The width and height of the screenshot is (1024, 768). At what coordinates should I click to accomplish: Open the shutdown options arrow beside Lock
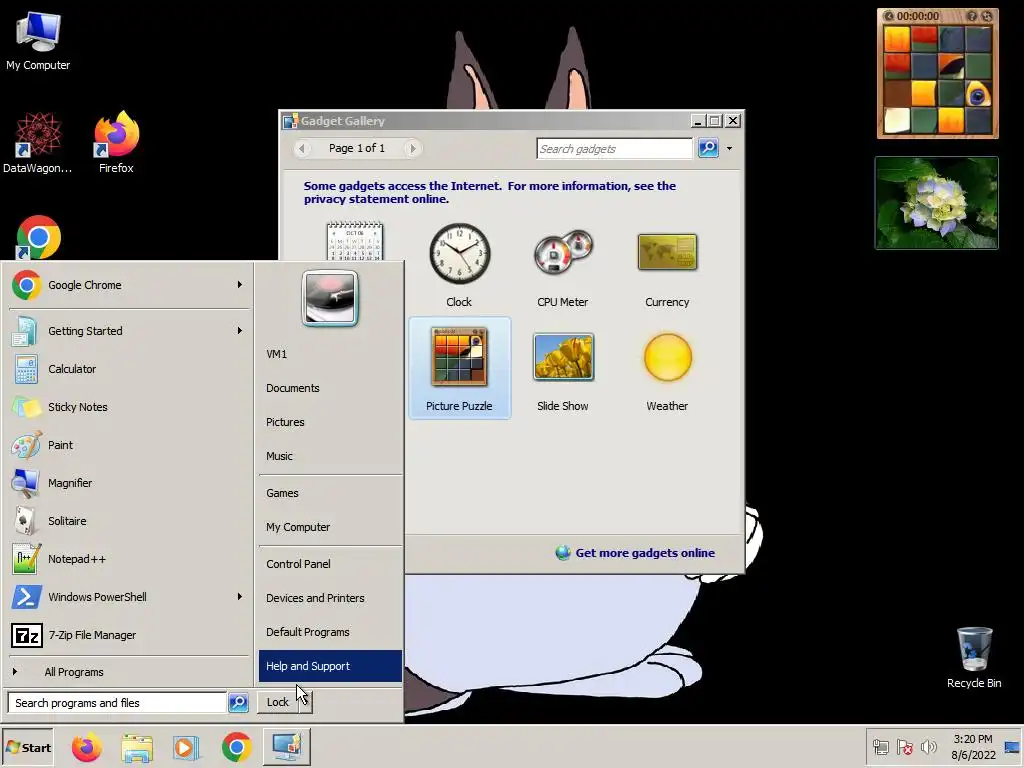pyautogui.click(x=305, y=702)
